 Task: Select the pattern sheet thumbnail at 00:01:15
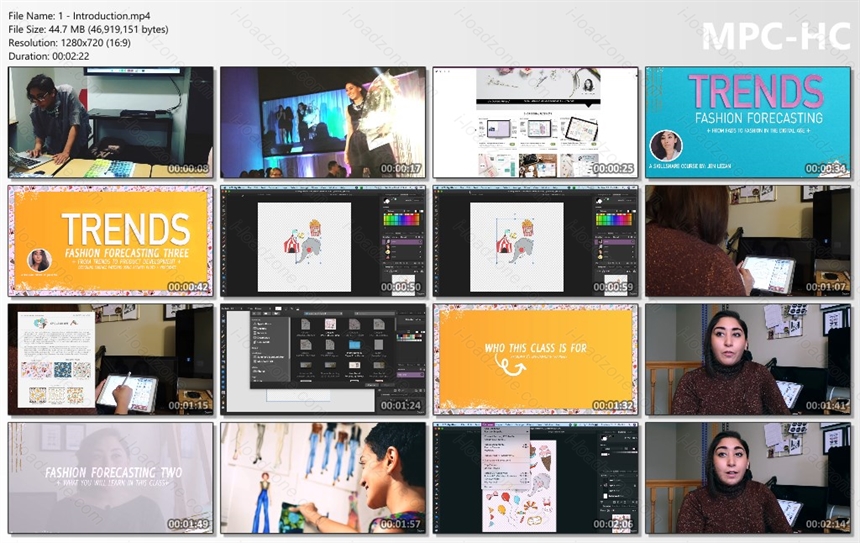(x=111, y=359)
